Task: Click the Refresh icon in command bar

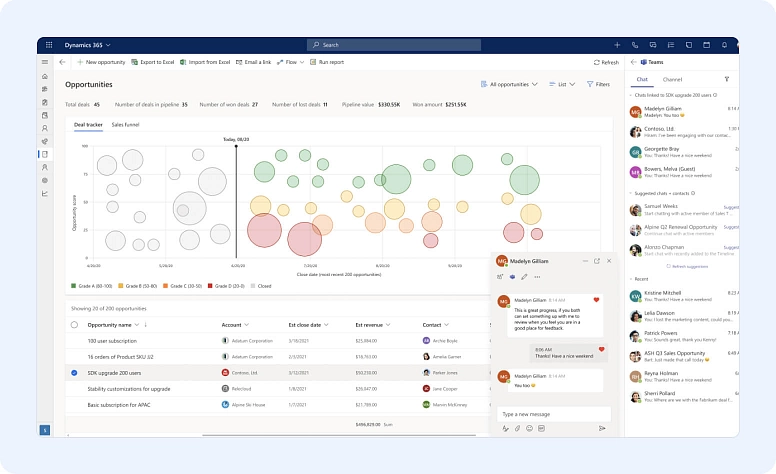Action: point(596,62)
